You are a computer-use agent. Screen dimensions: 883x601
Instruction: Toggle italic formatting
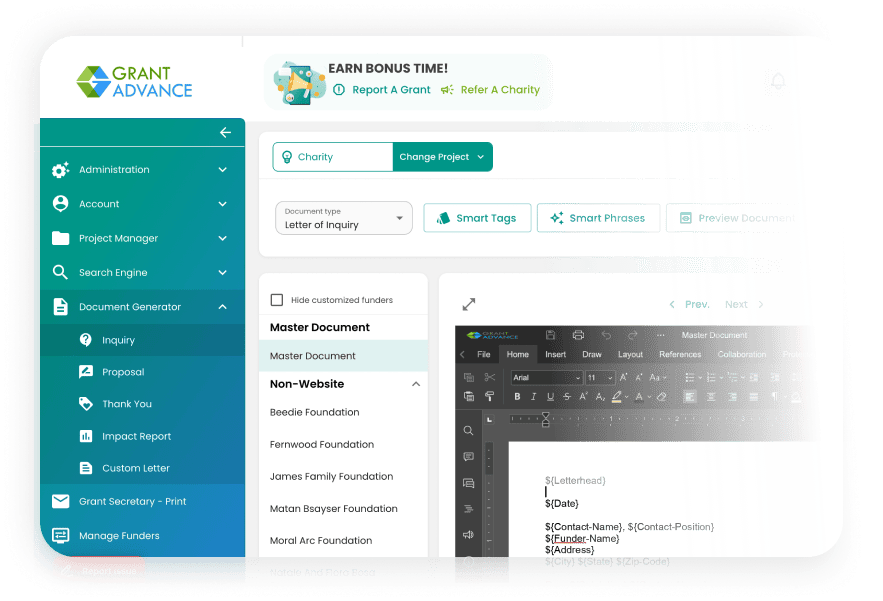[533, 397]
